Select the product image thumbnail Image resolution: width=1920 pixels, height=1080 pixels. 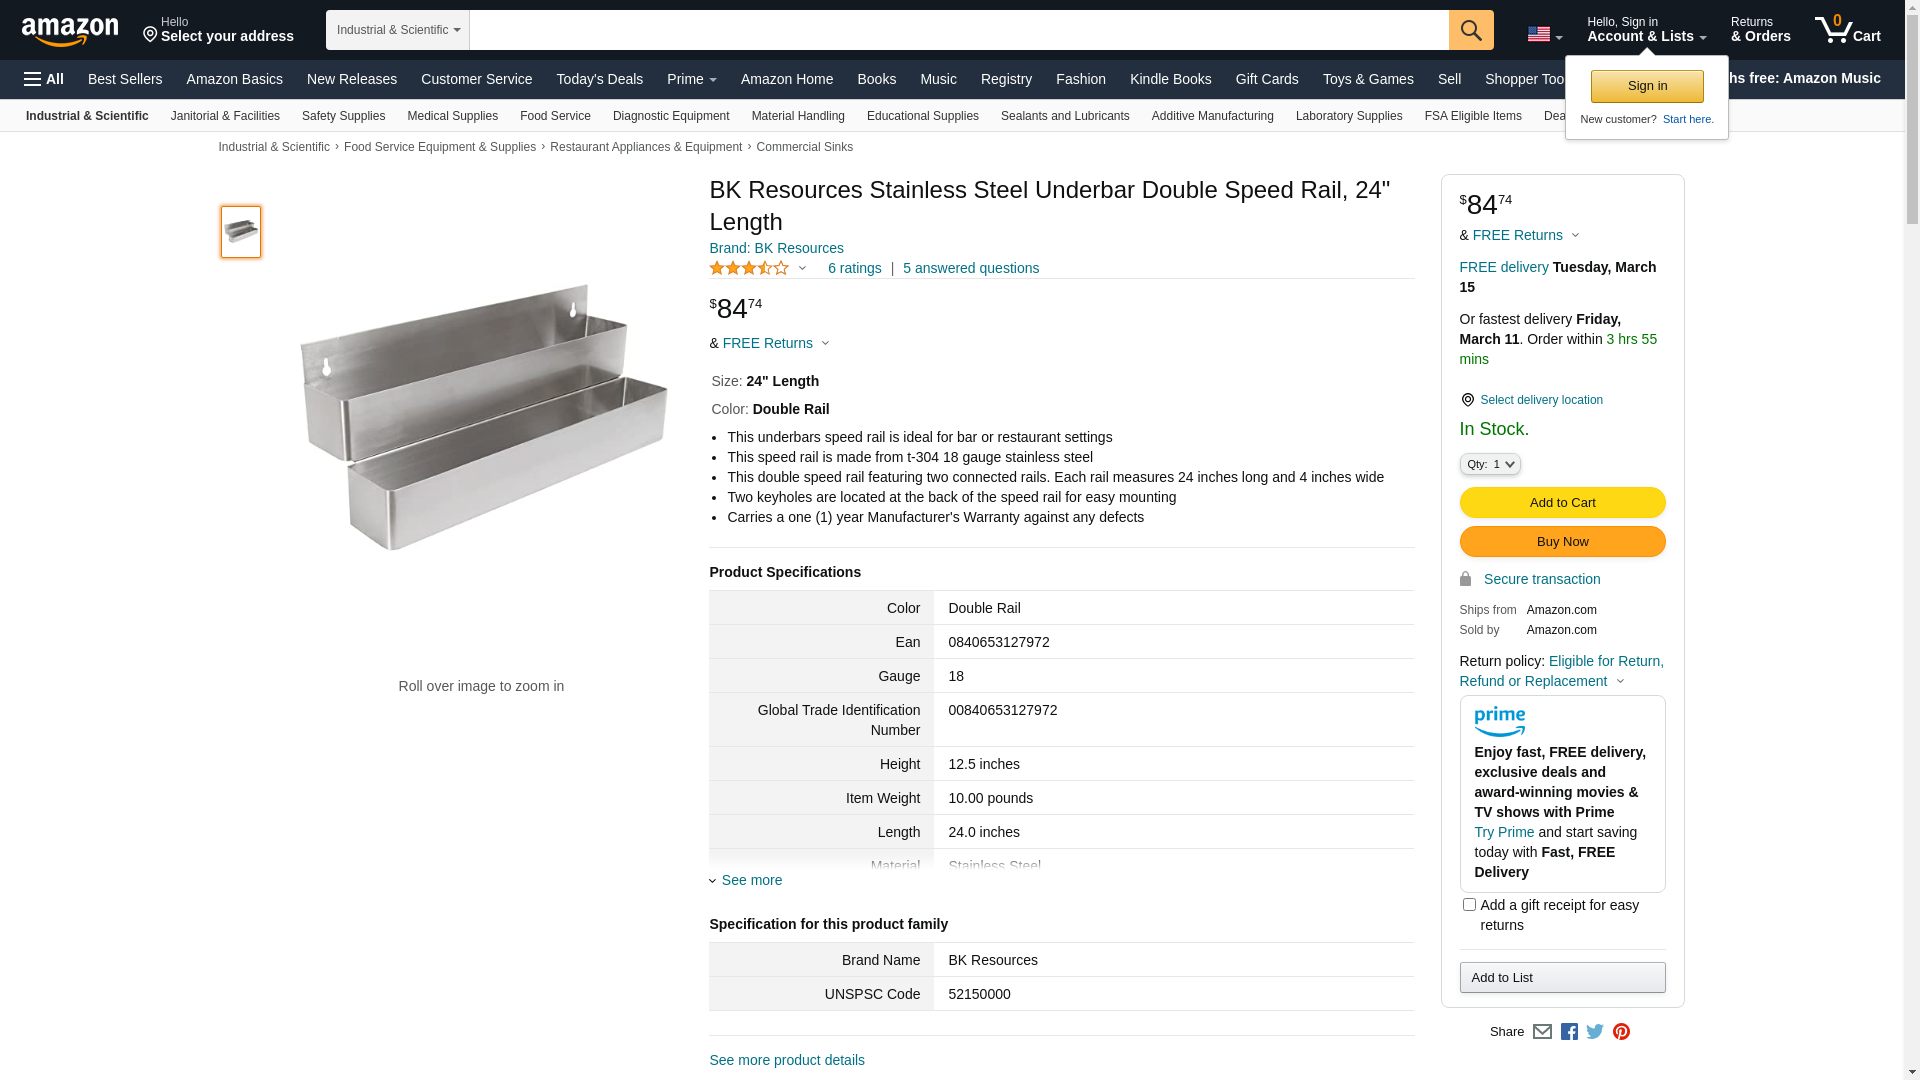click(x=241, y=232)
